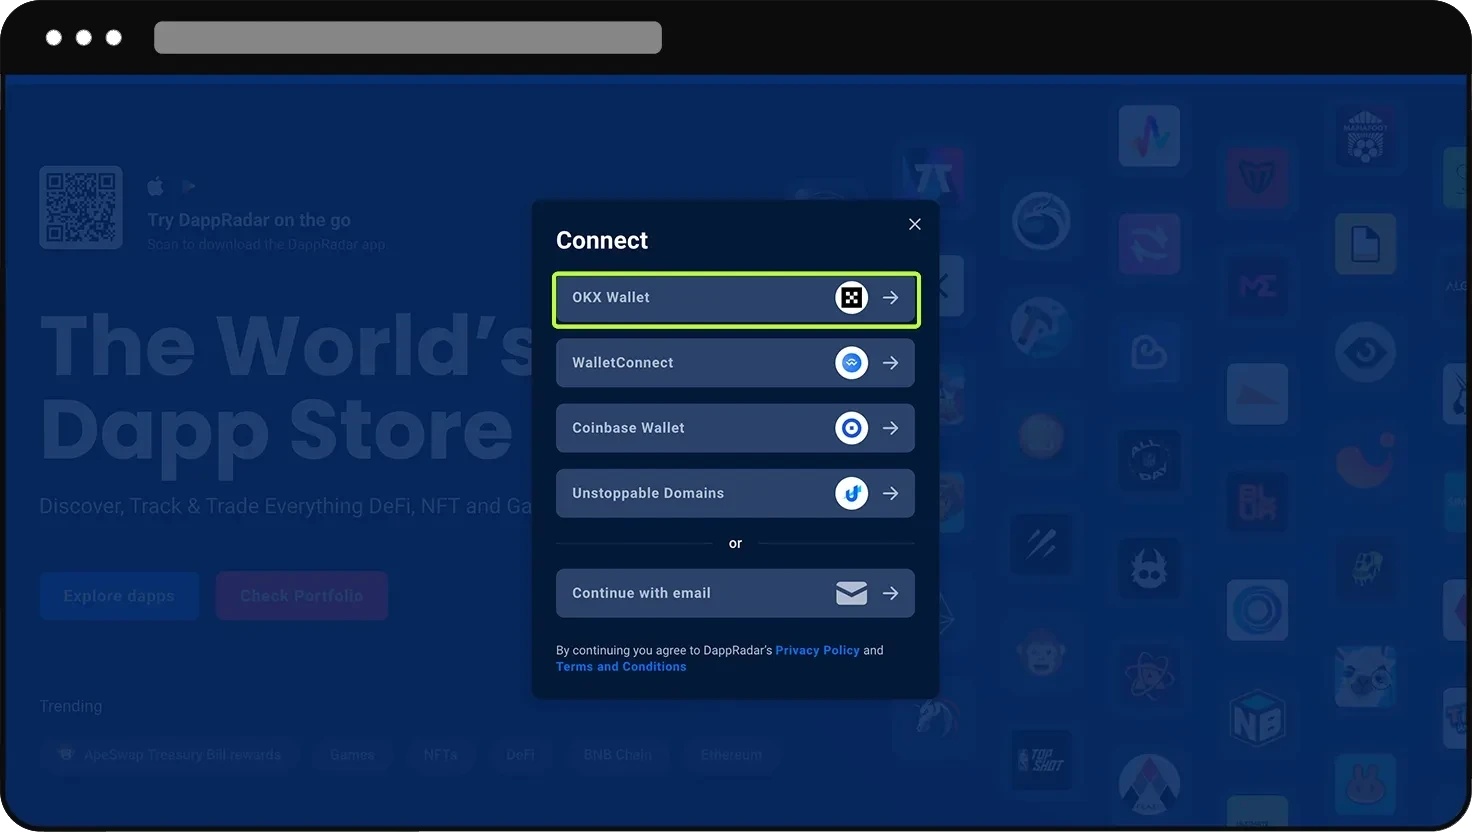The width and height of the screenshot is (1472, 832).
Task: Select the DeFi trending tag
Action: [520, 755]
